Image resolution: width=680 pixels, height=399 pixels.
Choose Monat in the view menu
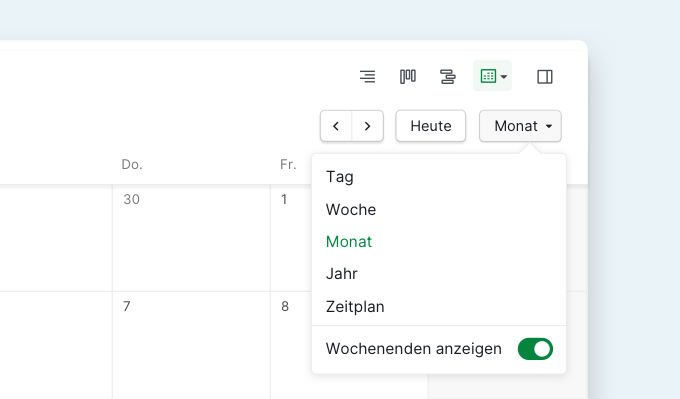(439, 242)
